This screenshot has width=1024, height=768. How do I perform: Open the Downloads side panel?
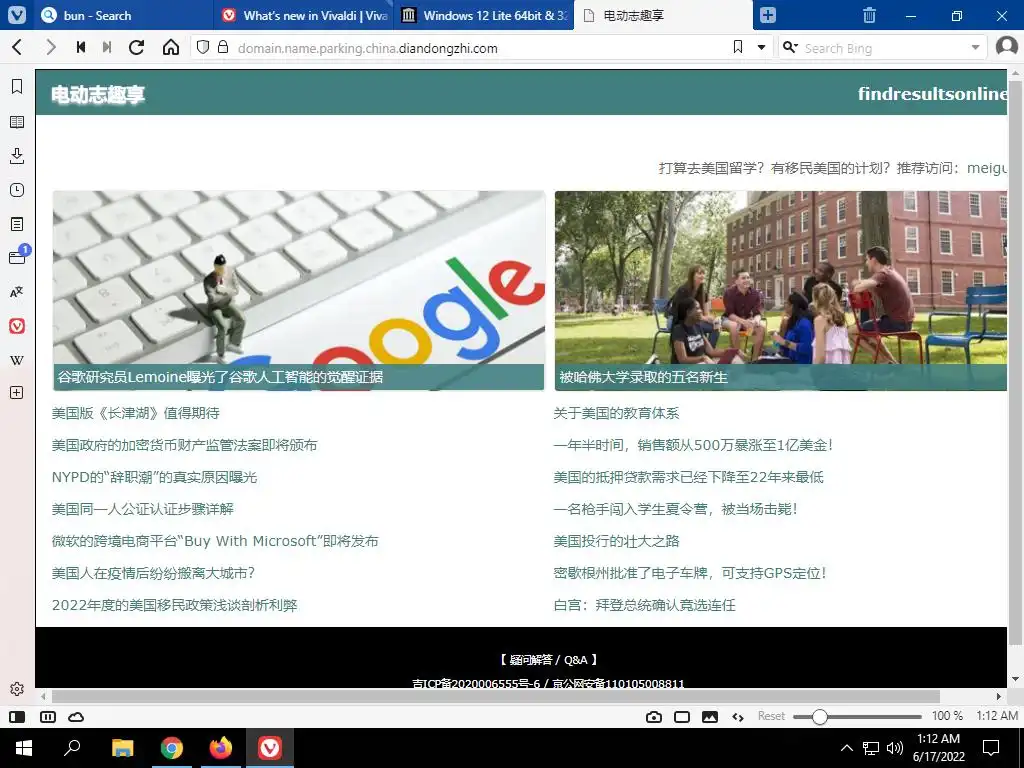(x=17, y=155)
